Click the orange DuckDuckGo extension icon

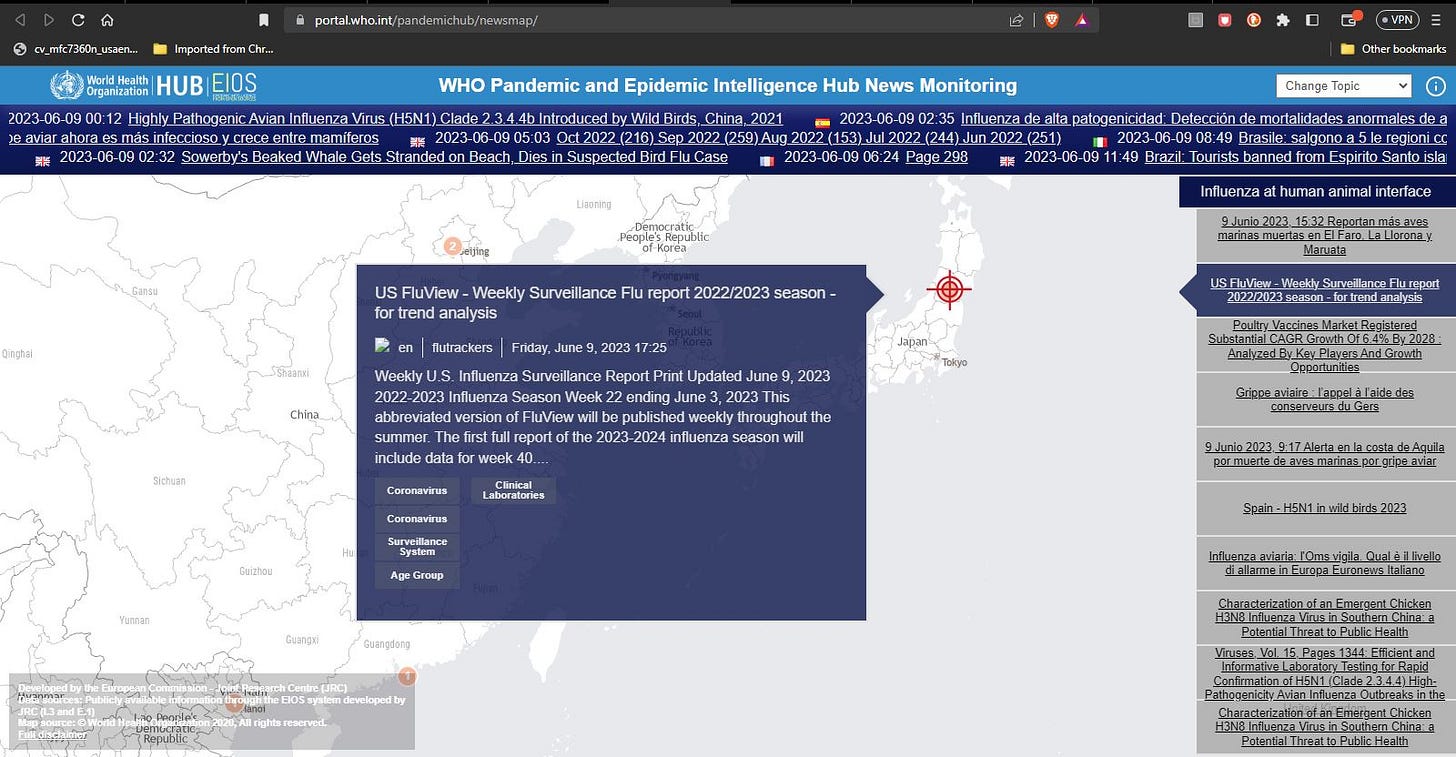pyautogui.click(x=1254, y=19)
